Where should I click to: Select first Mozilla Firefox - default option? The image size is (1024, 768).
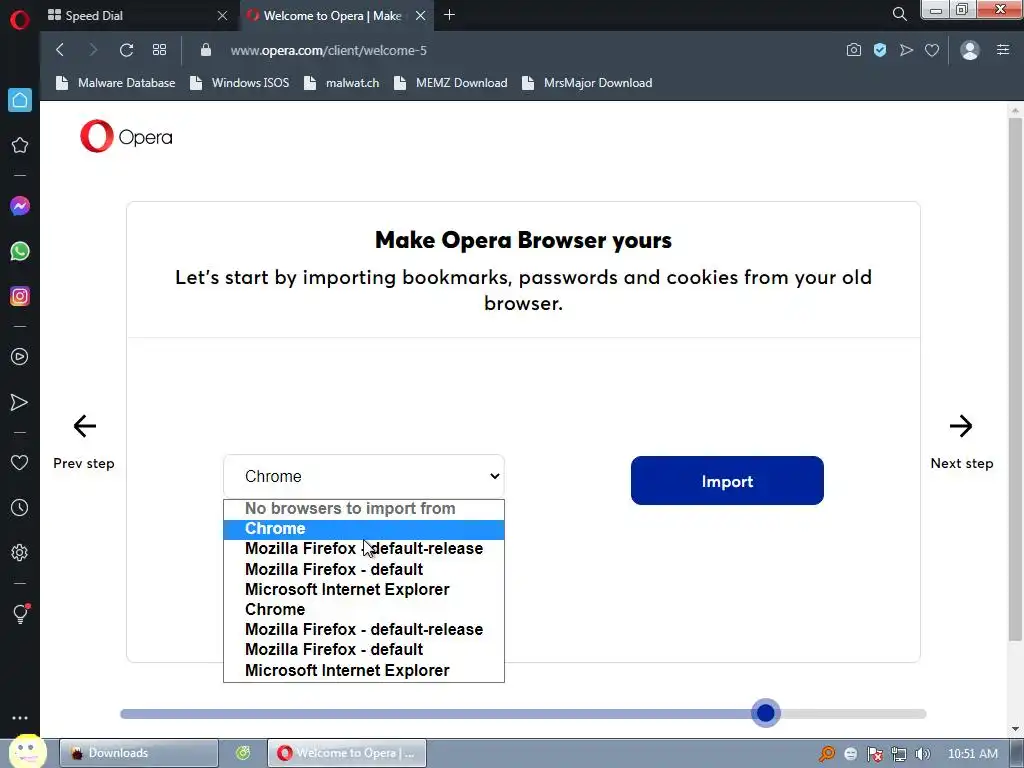pos(364,569)
